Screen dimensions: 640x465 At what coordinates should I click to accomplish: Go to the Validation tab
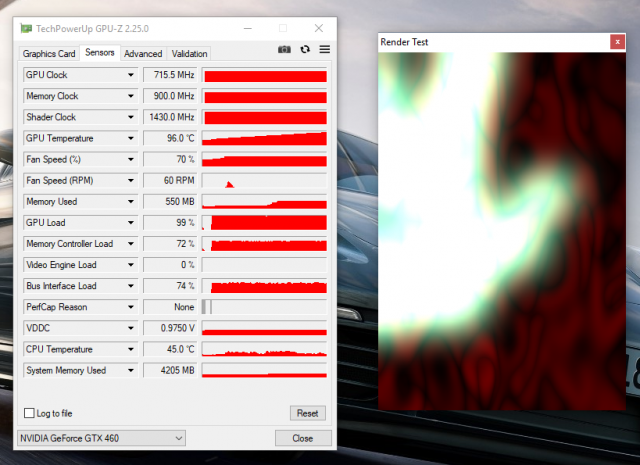click(x=189, y=53)
